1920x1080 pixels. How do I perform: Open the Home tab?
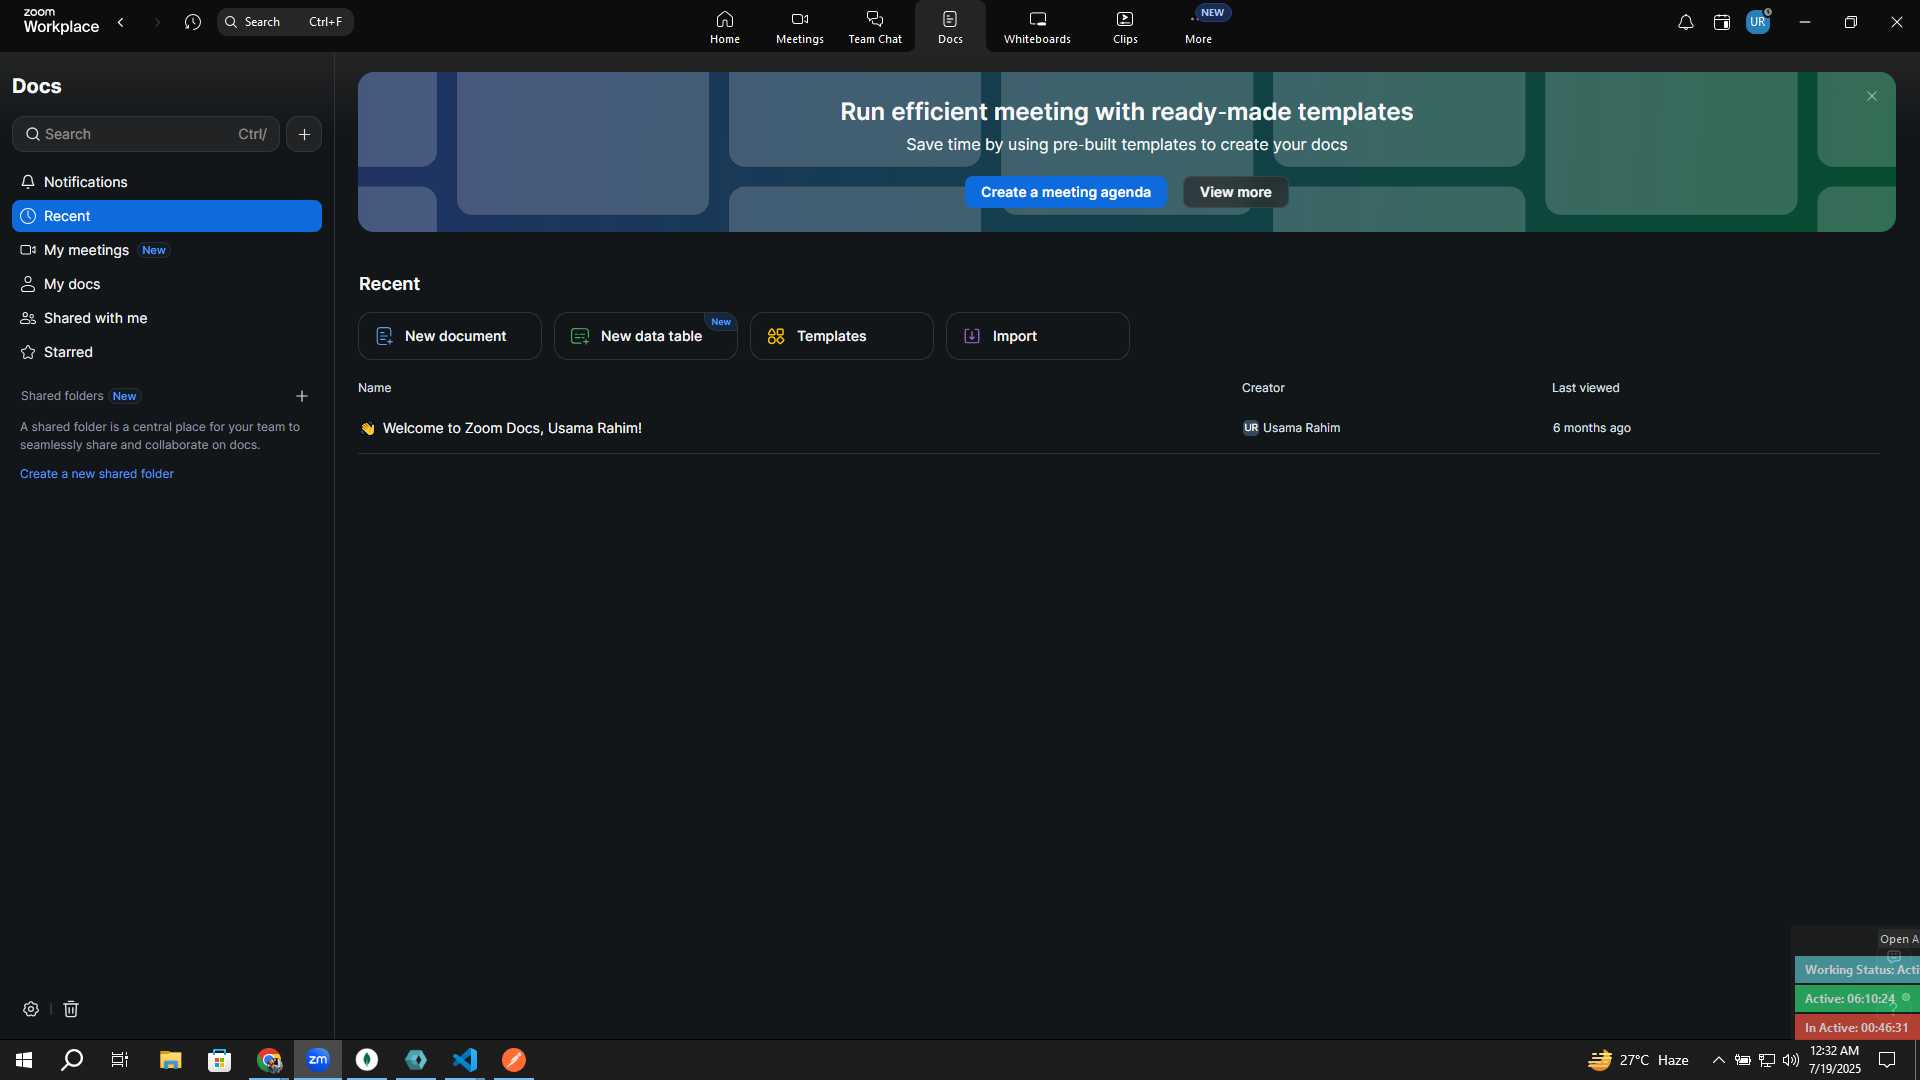click(x=725, y=27)
